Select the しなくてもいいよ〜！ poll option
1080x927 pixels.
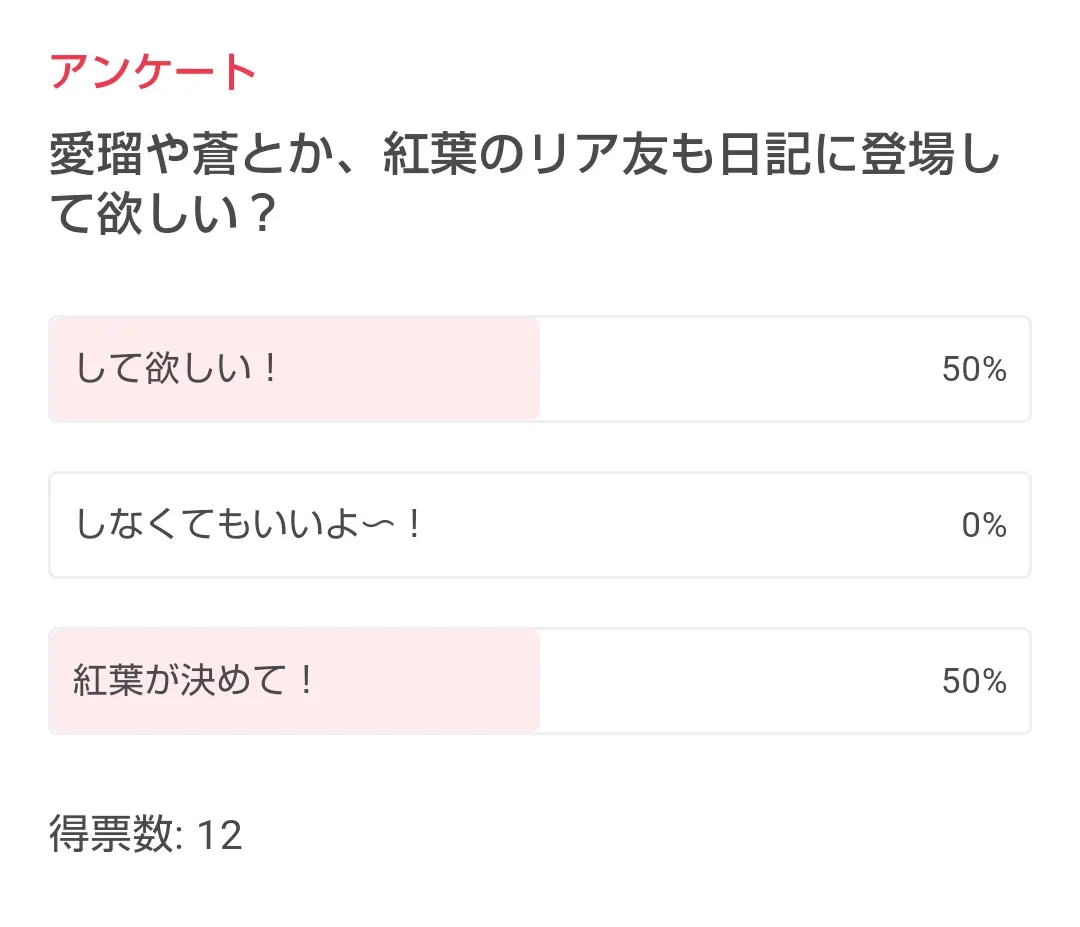pyautogui.click(x=539, y=525)
